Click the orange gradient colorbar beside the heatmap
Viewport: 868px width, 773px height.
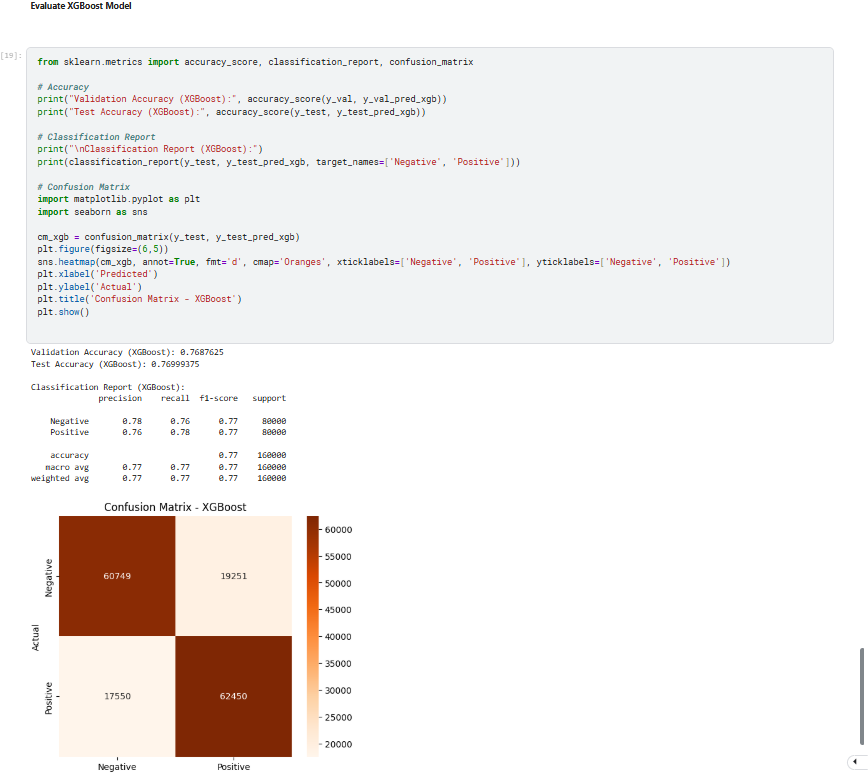pos(313,636)
